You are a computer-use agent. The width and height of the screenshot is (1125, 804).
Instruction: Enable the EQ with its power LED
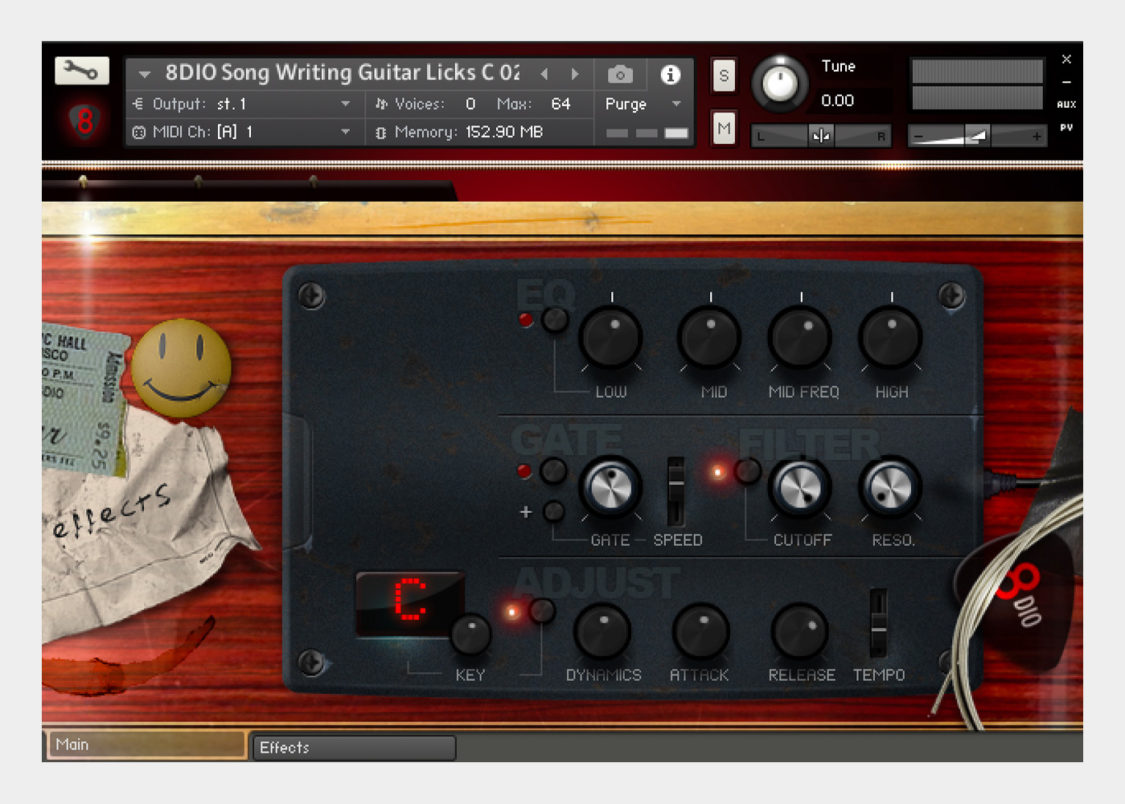(527, 320)
